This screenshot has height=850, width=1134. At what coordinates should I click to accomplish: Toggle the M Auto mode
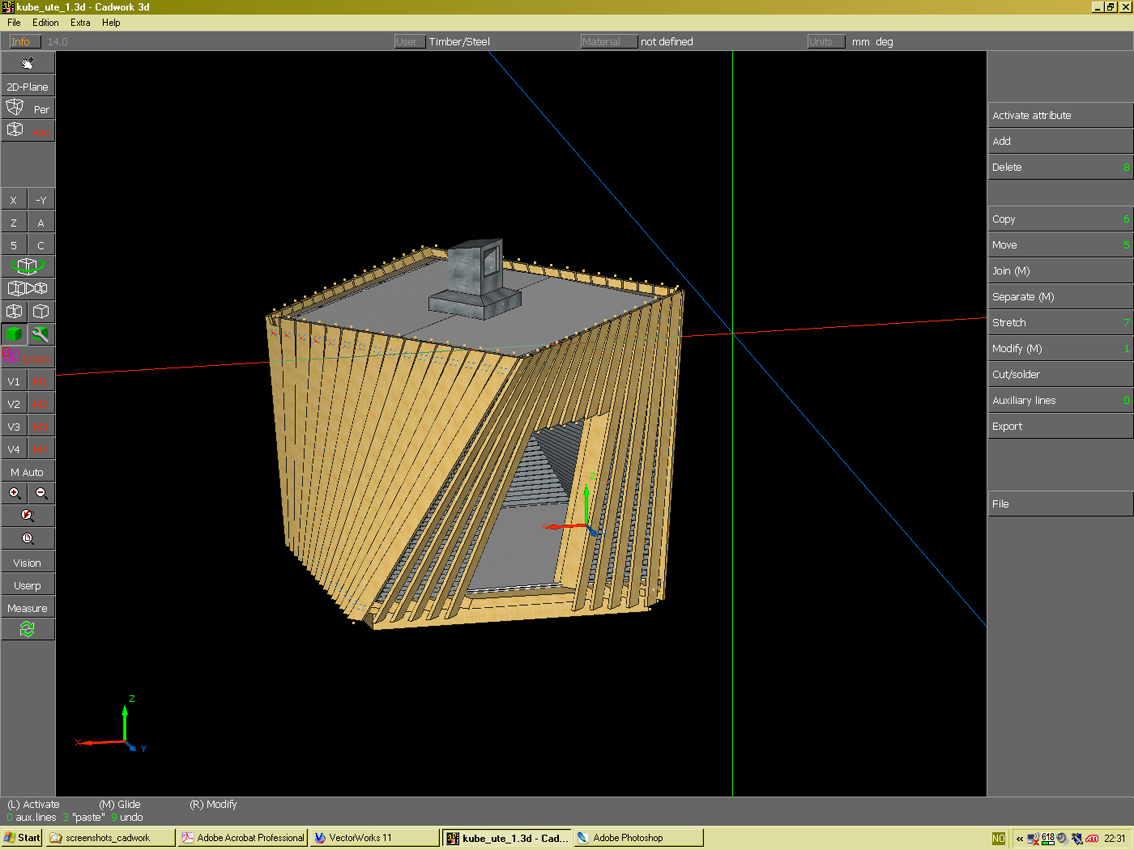(27, 472)
